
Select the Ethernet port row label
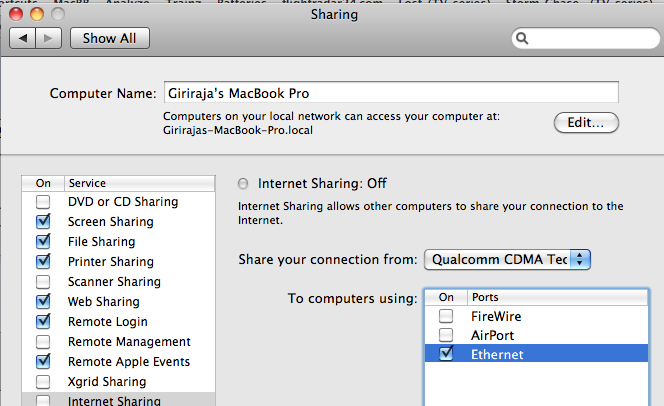click(x=497, y=354)
